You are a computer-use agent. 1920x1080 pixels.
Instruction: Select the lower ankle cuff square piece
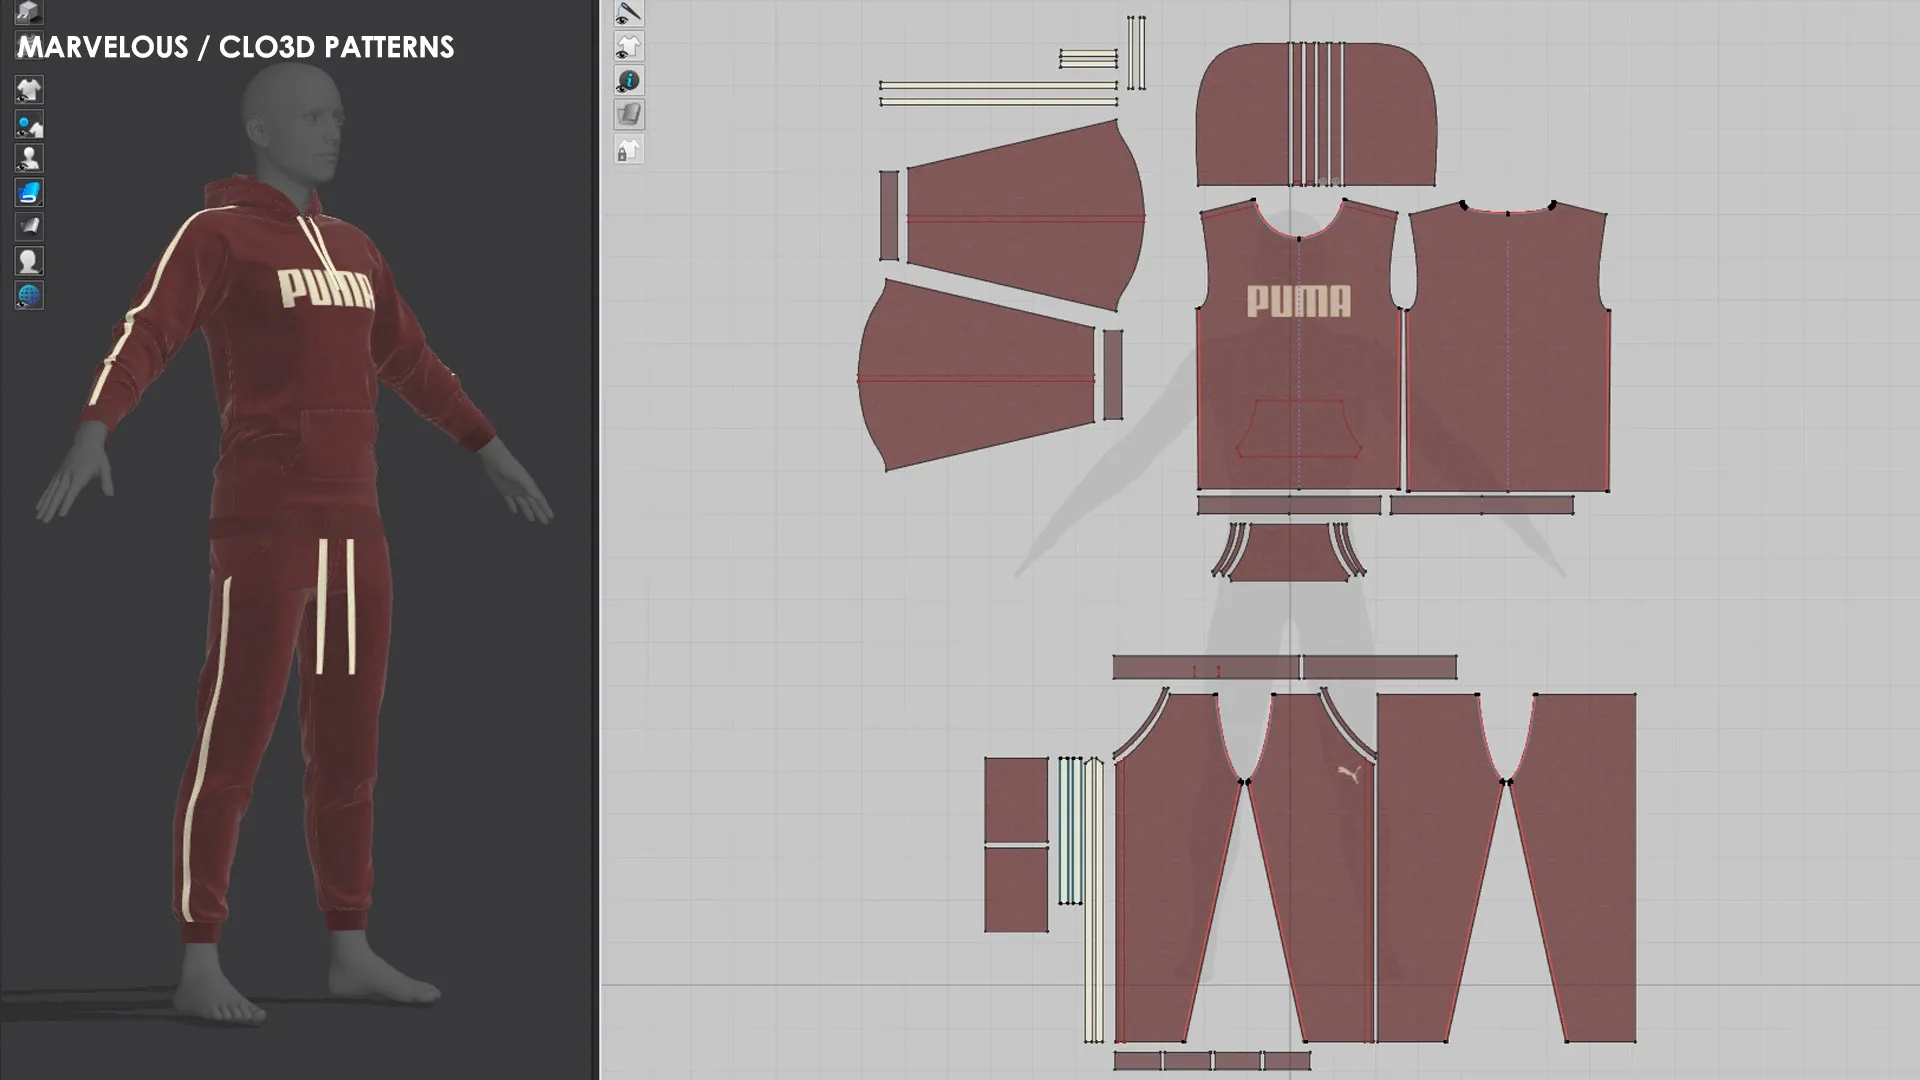[1016, 890]
